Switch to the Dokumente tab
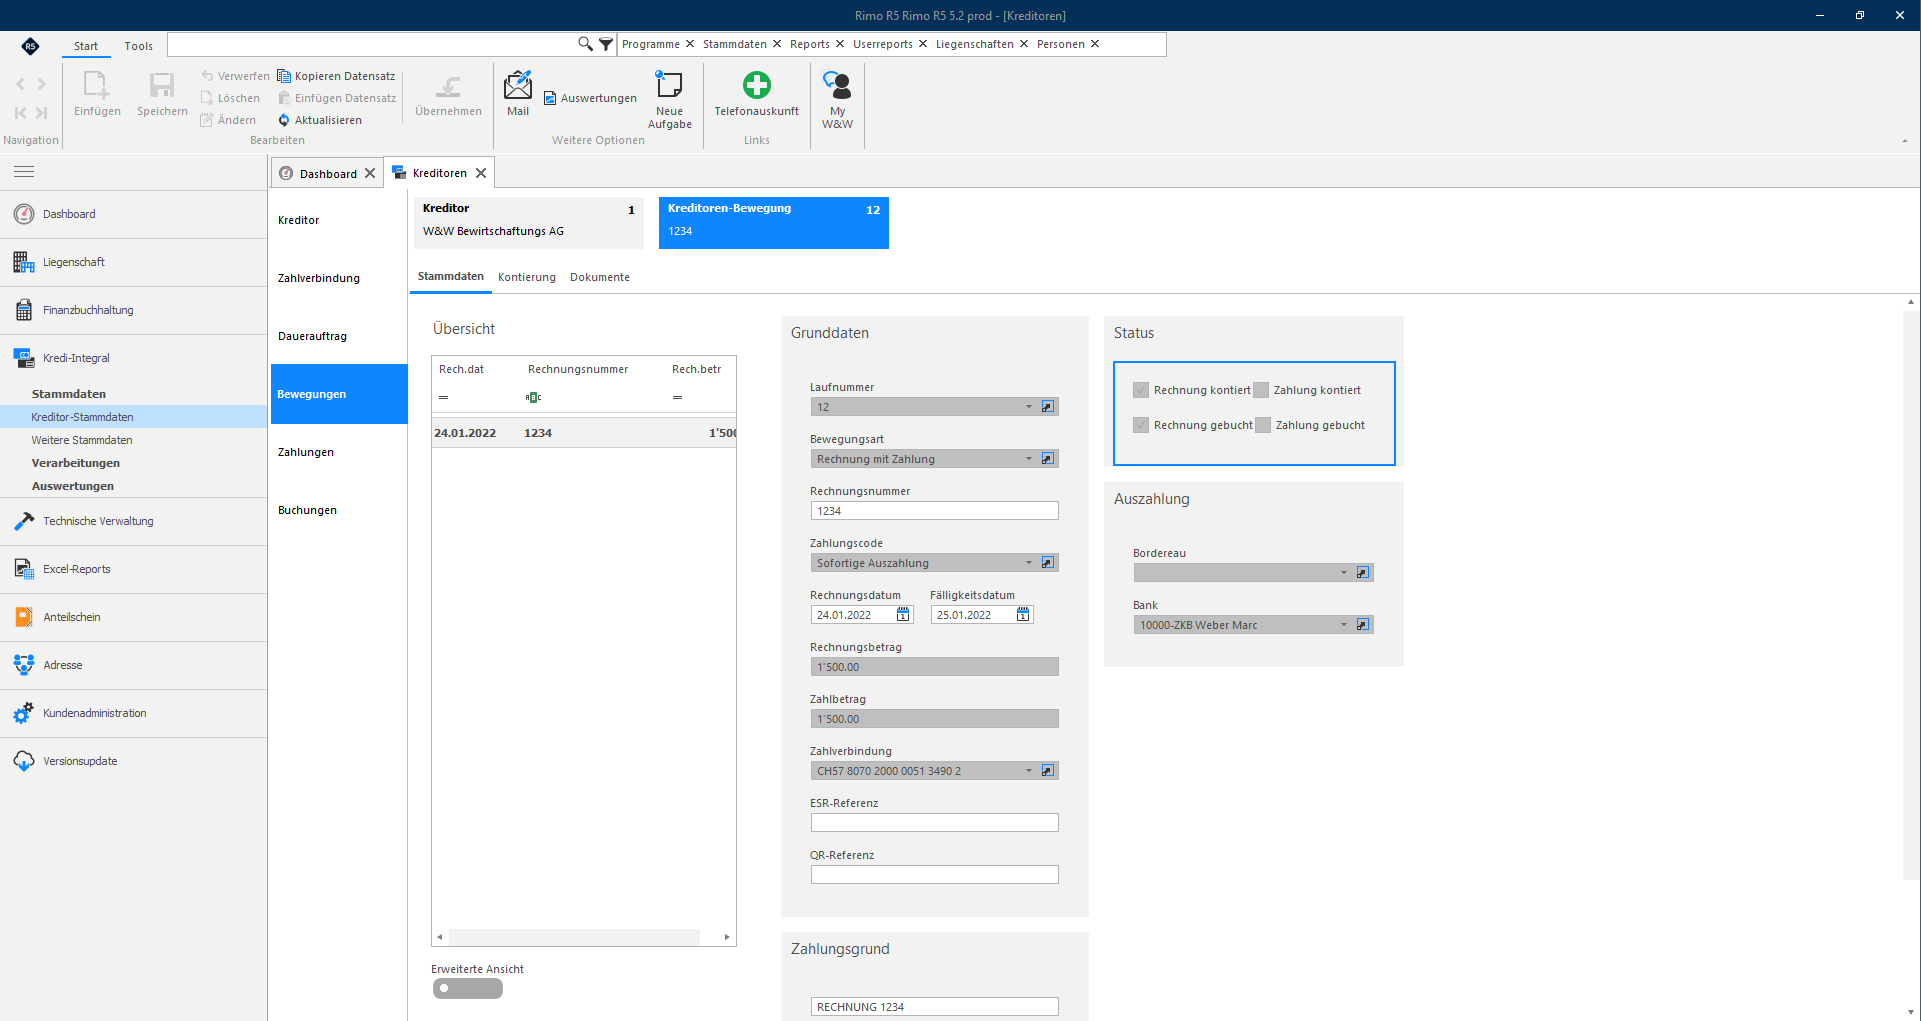1921x1021 pixels. tap(600, 277)
